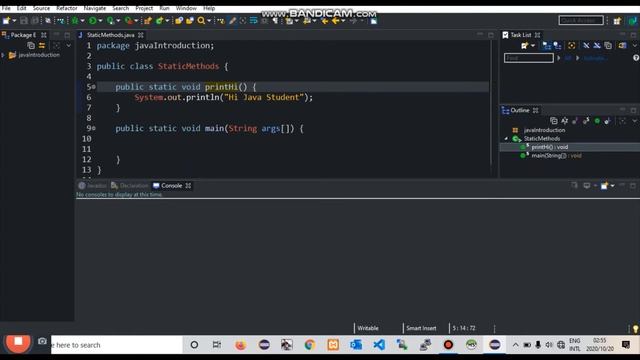Screen dimensions: 640x360
Task: Open the Refactor menu
Action: click(67, 8)
